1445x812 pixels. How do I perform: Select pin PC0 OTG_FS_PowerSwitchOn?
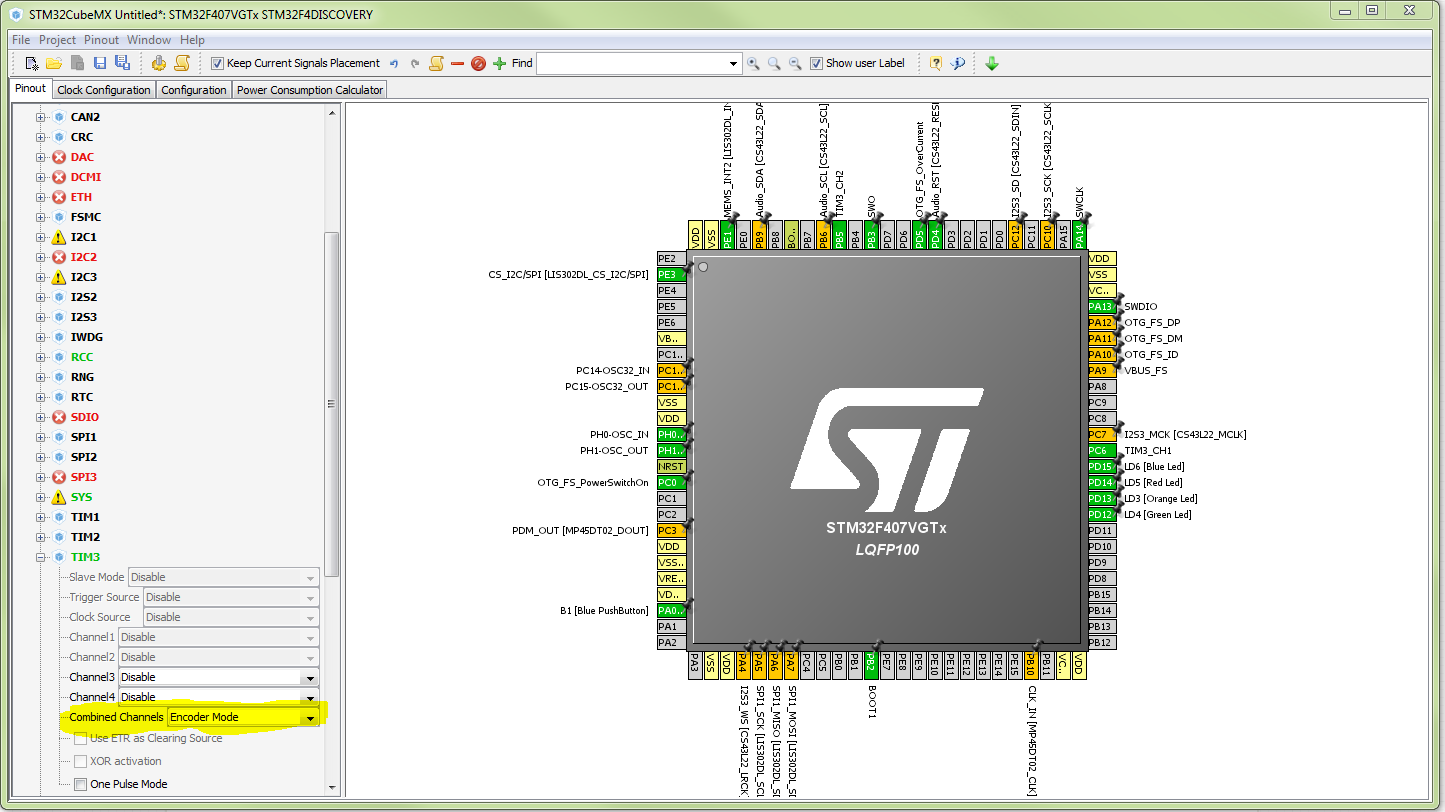(x=671, y=483)
